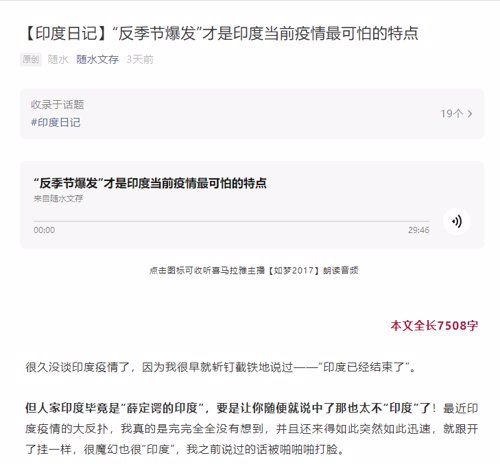Expand topic list with the chevron arrow
The height and width of the screenshot is (464, 500).
click(470, 114)
